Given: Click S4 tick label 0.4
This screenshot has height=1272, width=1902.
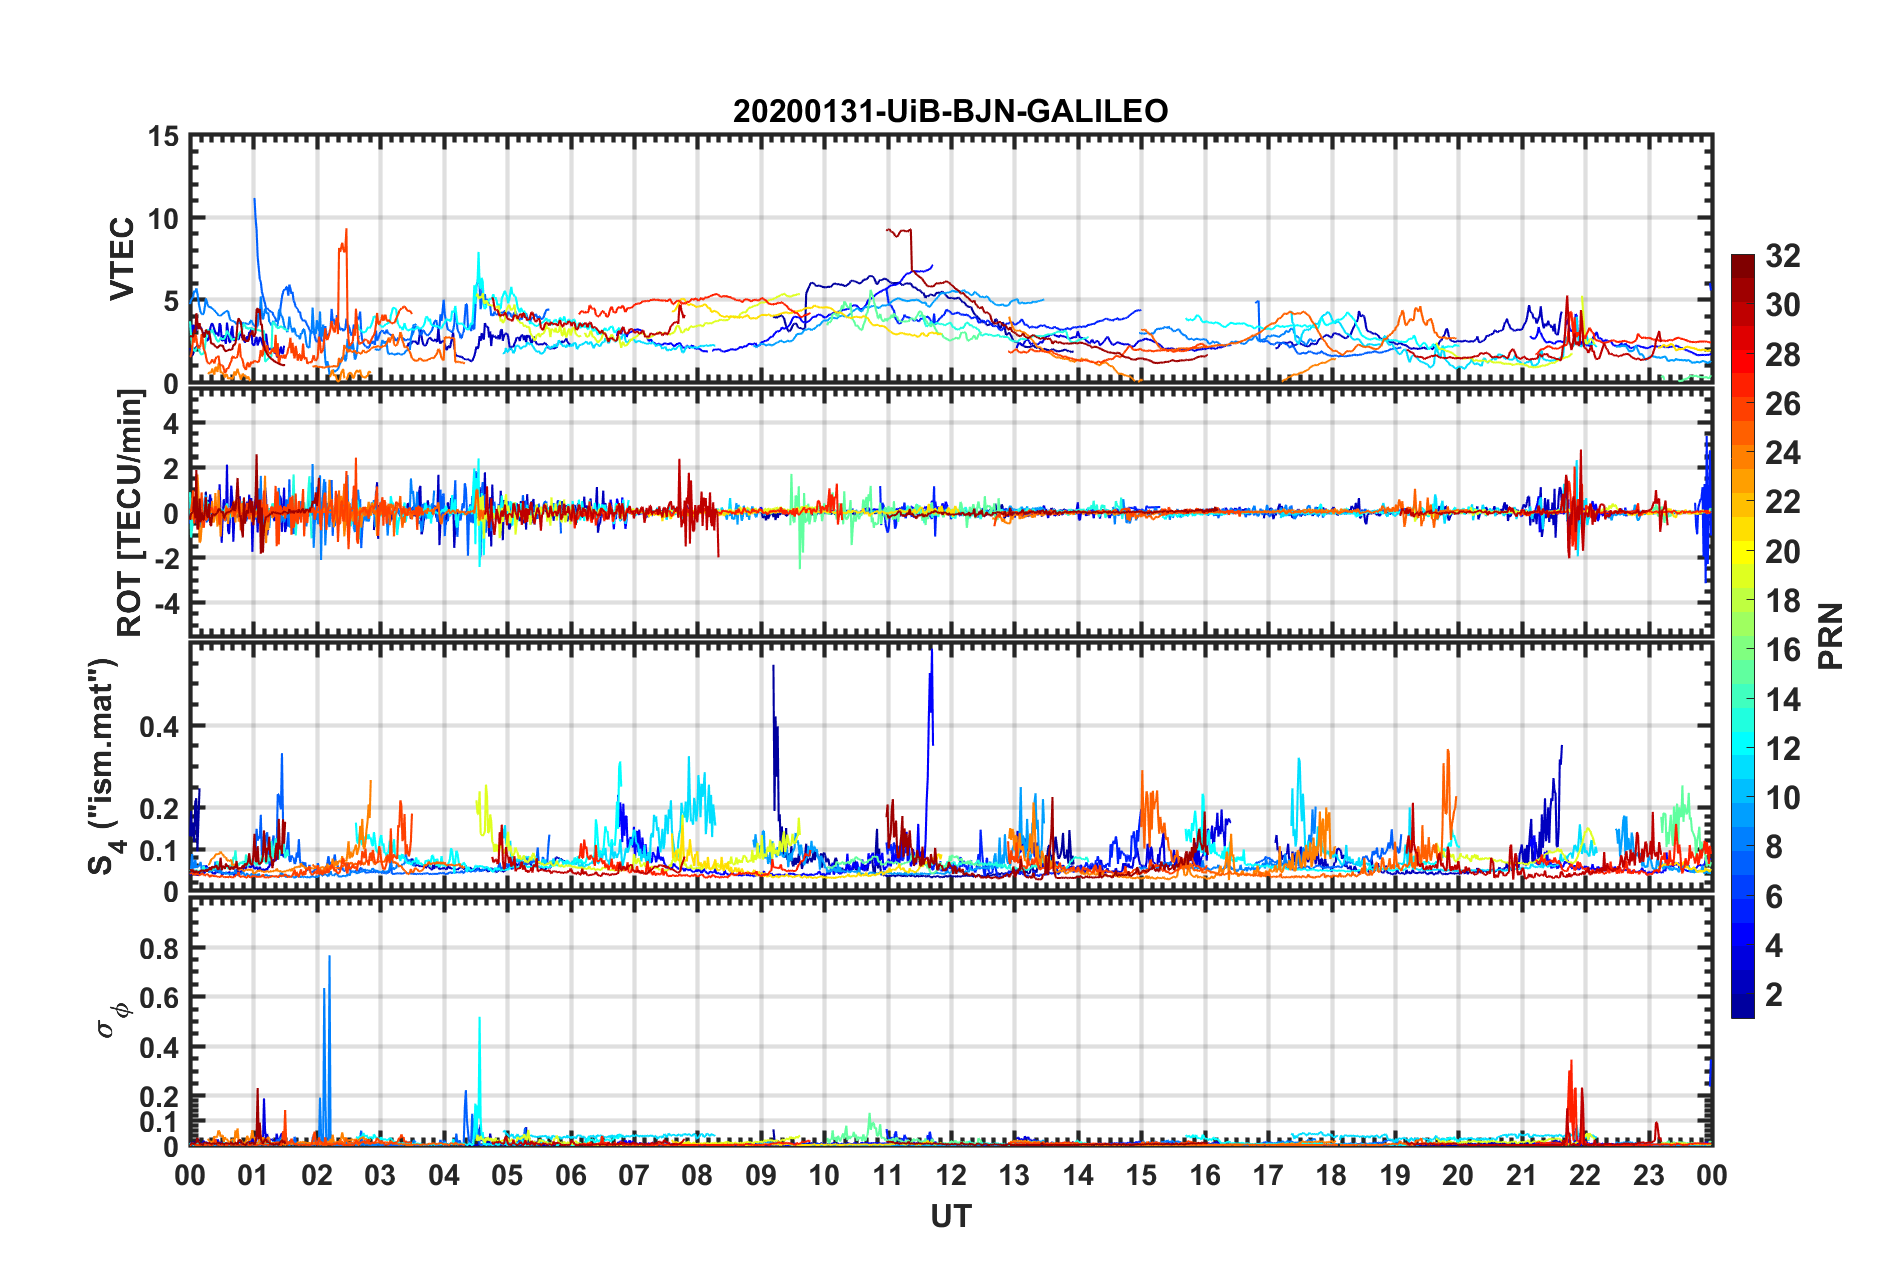Looking at the screenshot, I should tap(159, 727).
